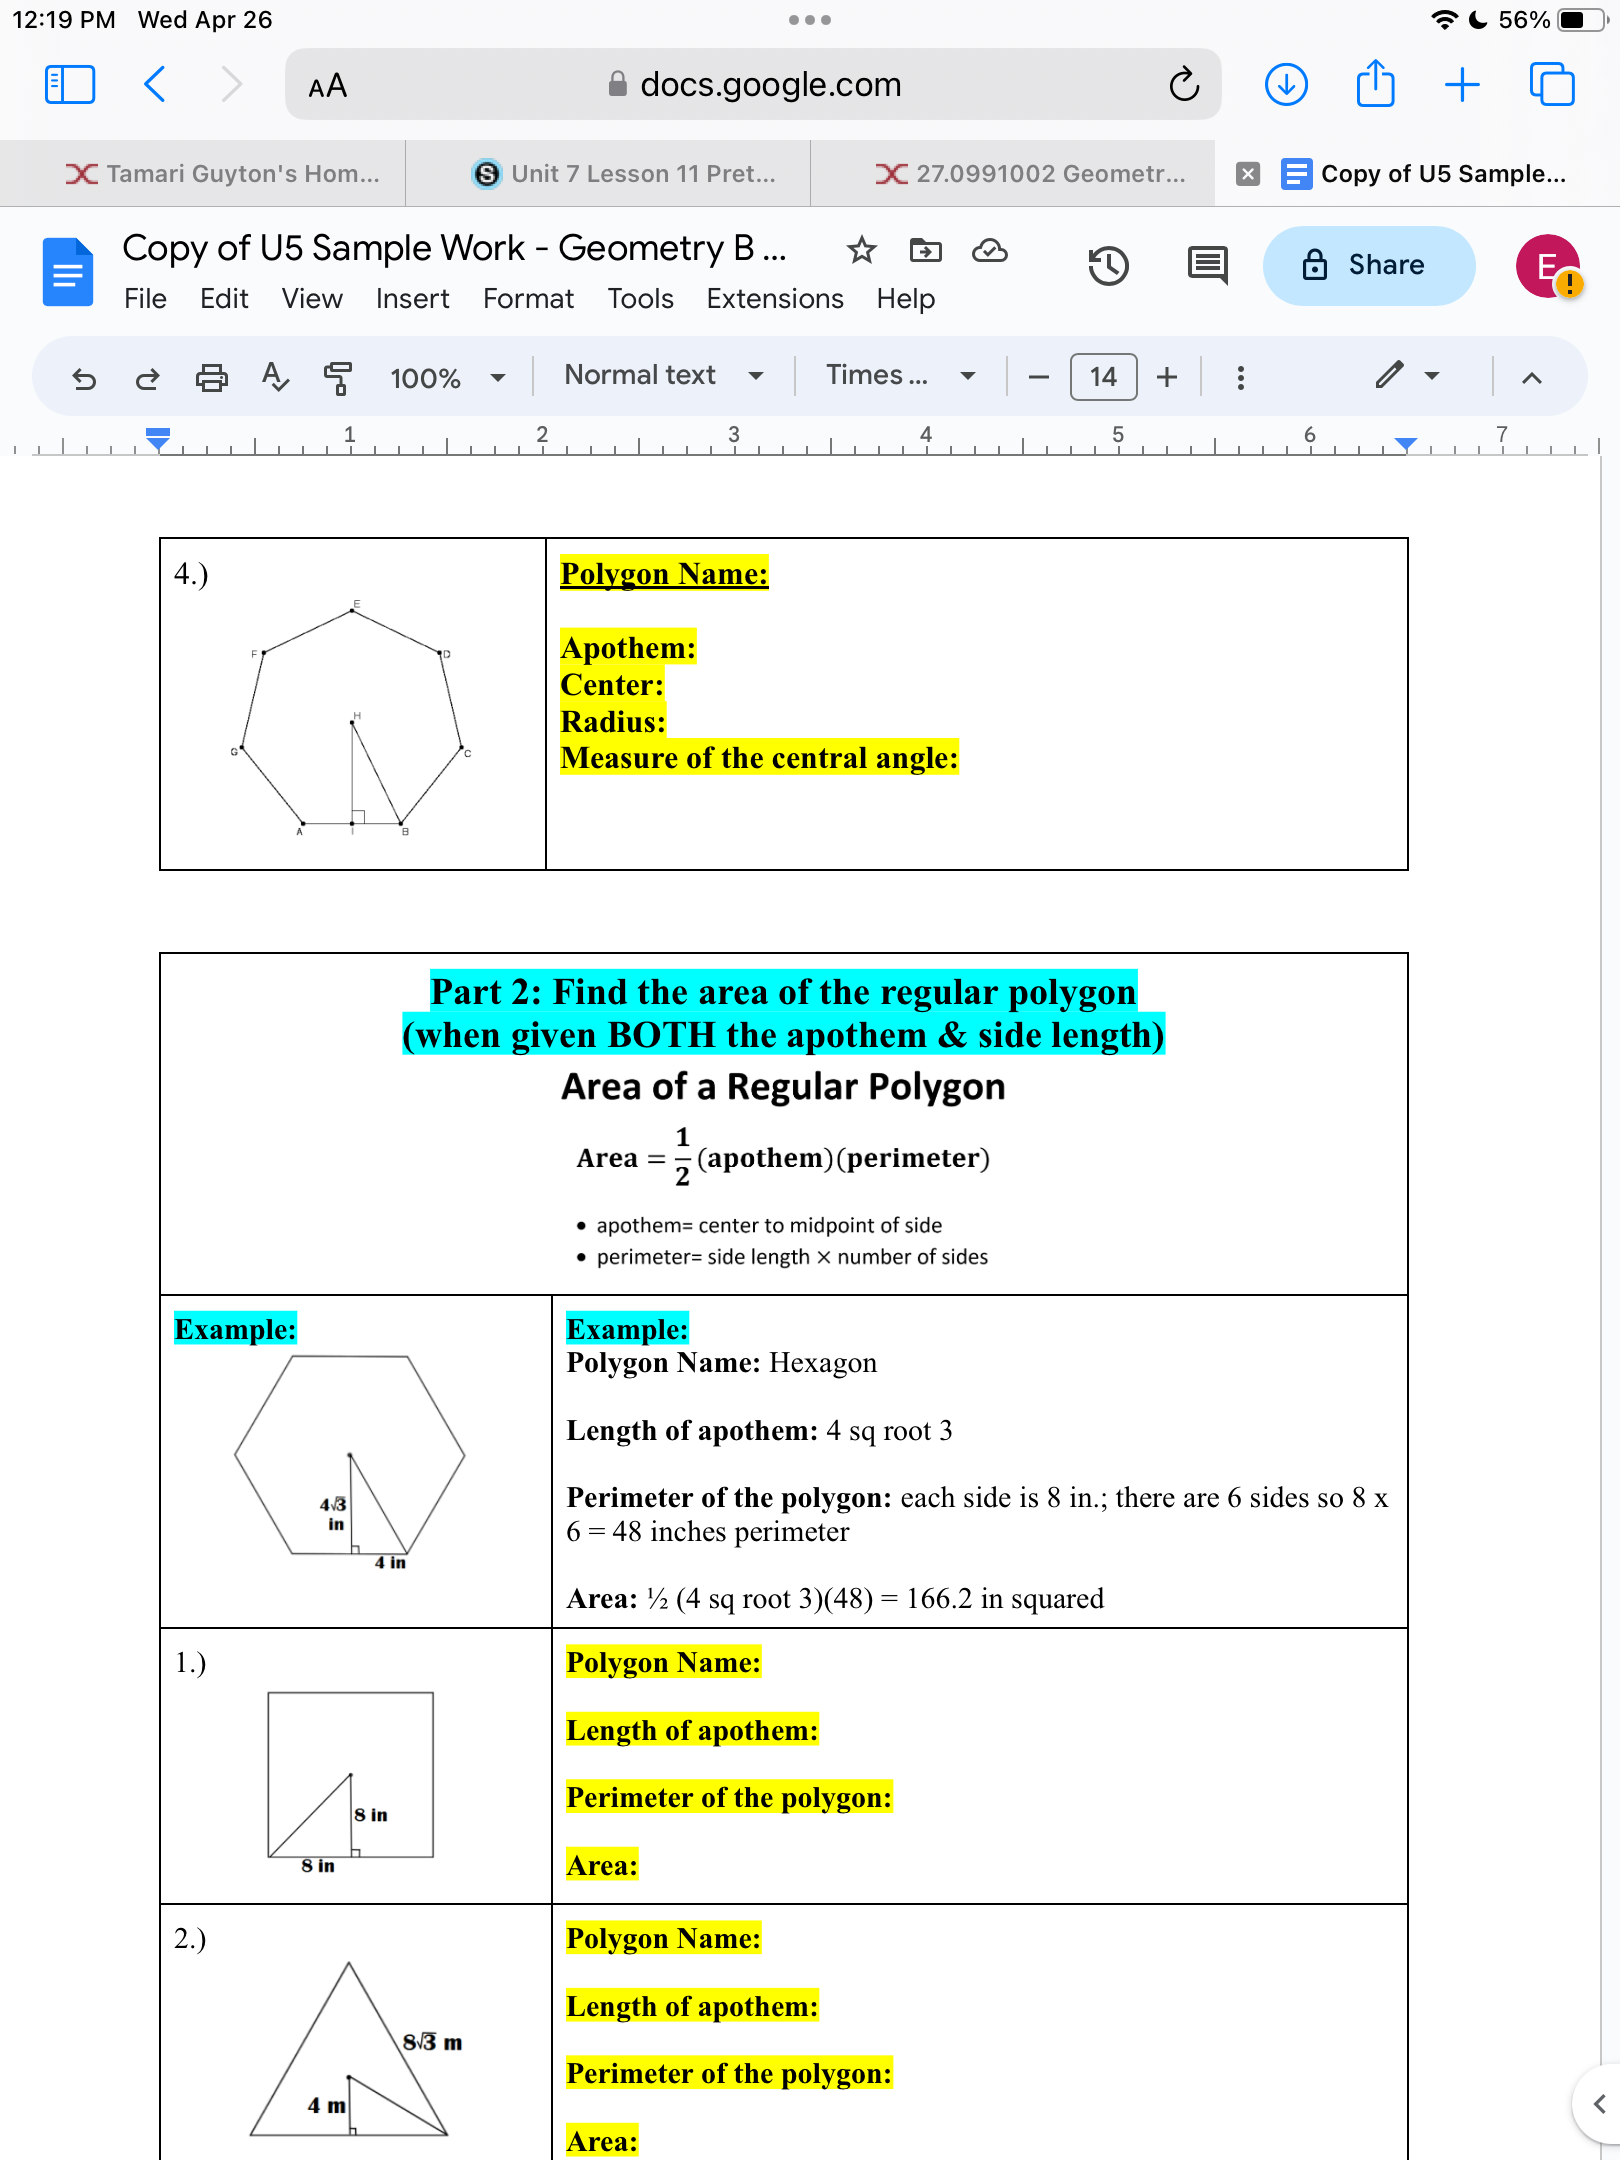Check document cloud save status icon
The height and width of the screenshot is (2160, 1620).
click(x=990, y=252)
